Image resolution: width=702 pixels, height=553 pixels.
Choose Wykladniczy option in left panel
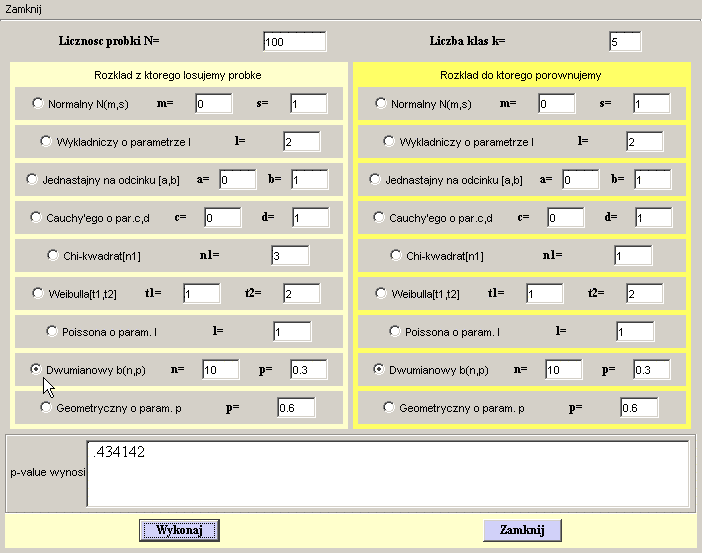pos(45,141)
